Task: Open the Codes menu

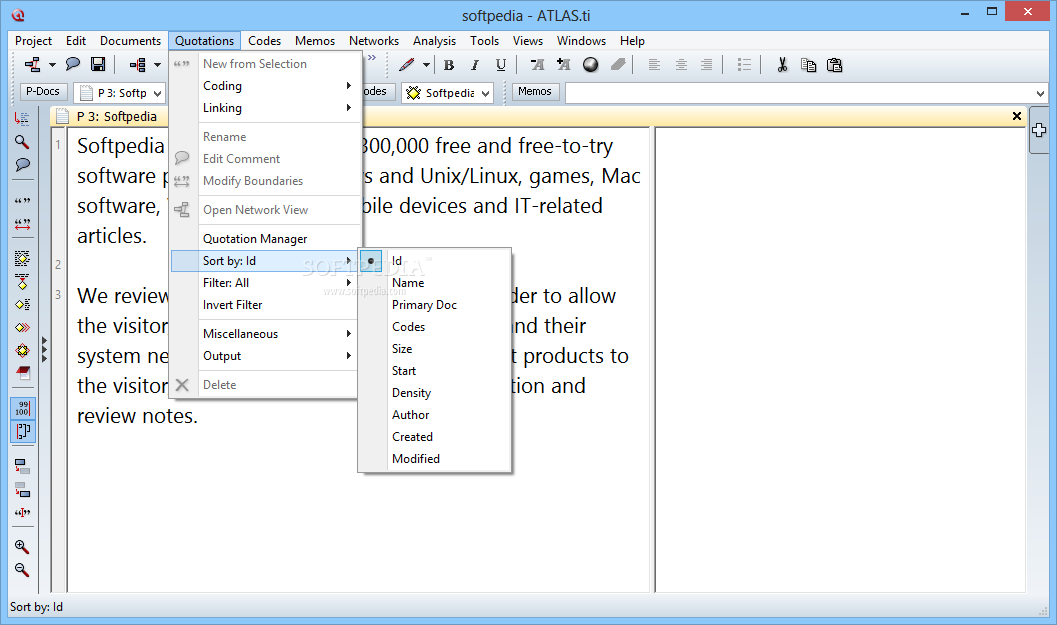Action: point(264,41)
